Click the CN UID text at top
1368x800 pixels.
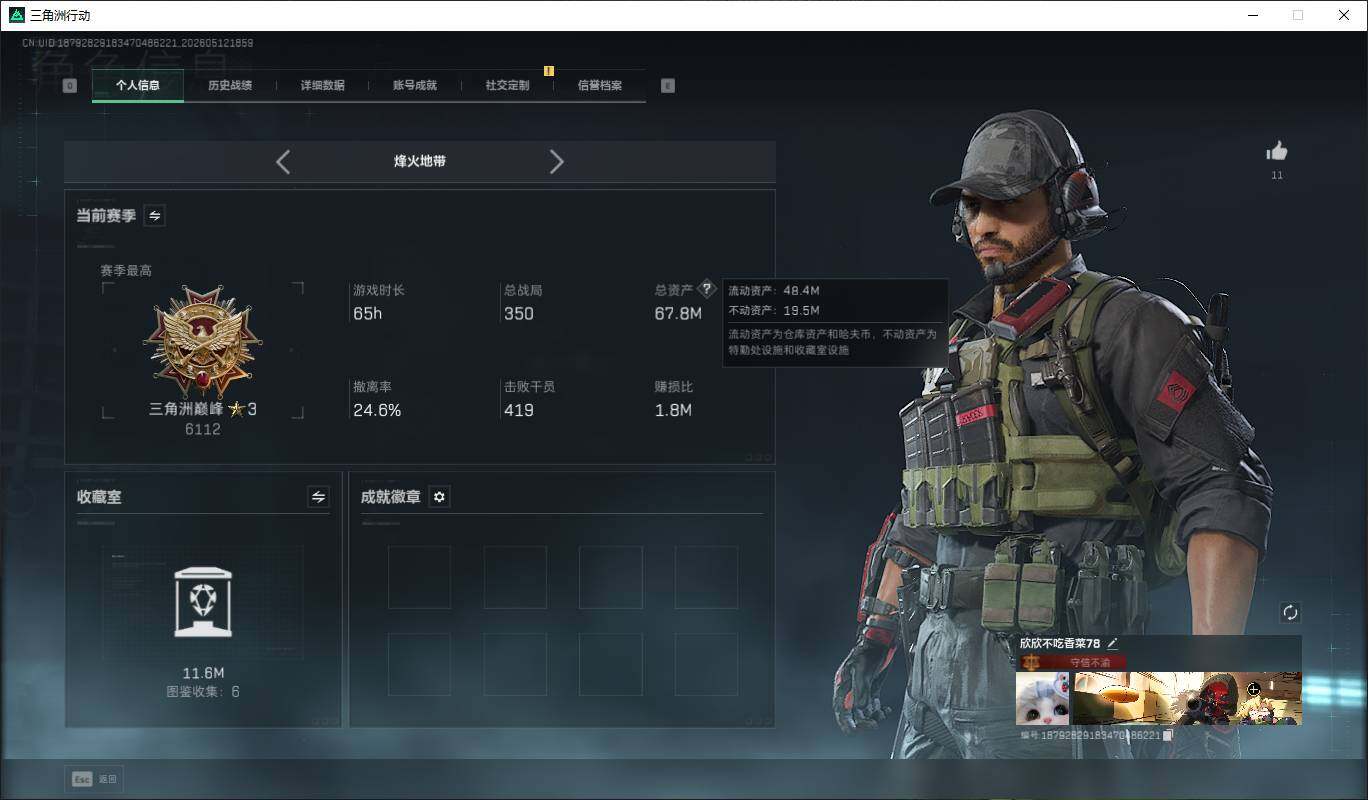137,43
